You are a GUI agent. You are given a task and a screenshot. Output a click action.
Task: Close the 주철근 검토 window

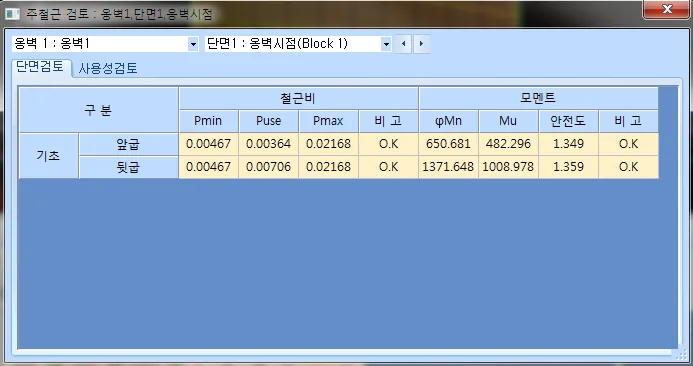667,9
